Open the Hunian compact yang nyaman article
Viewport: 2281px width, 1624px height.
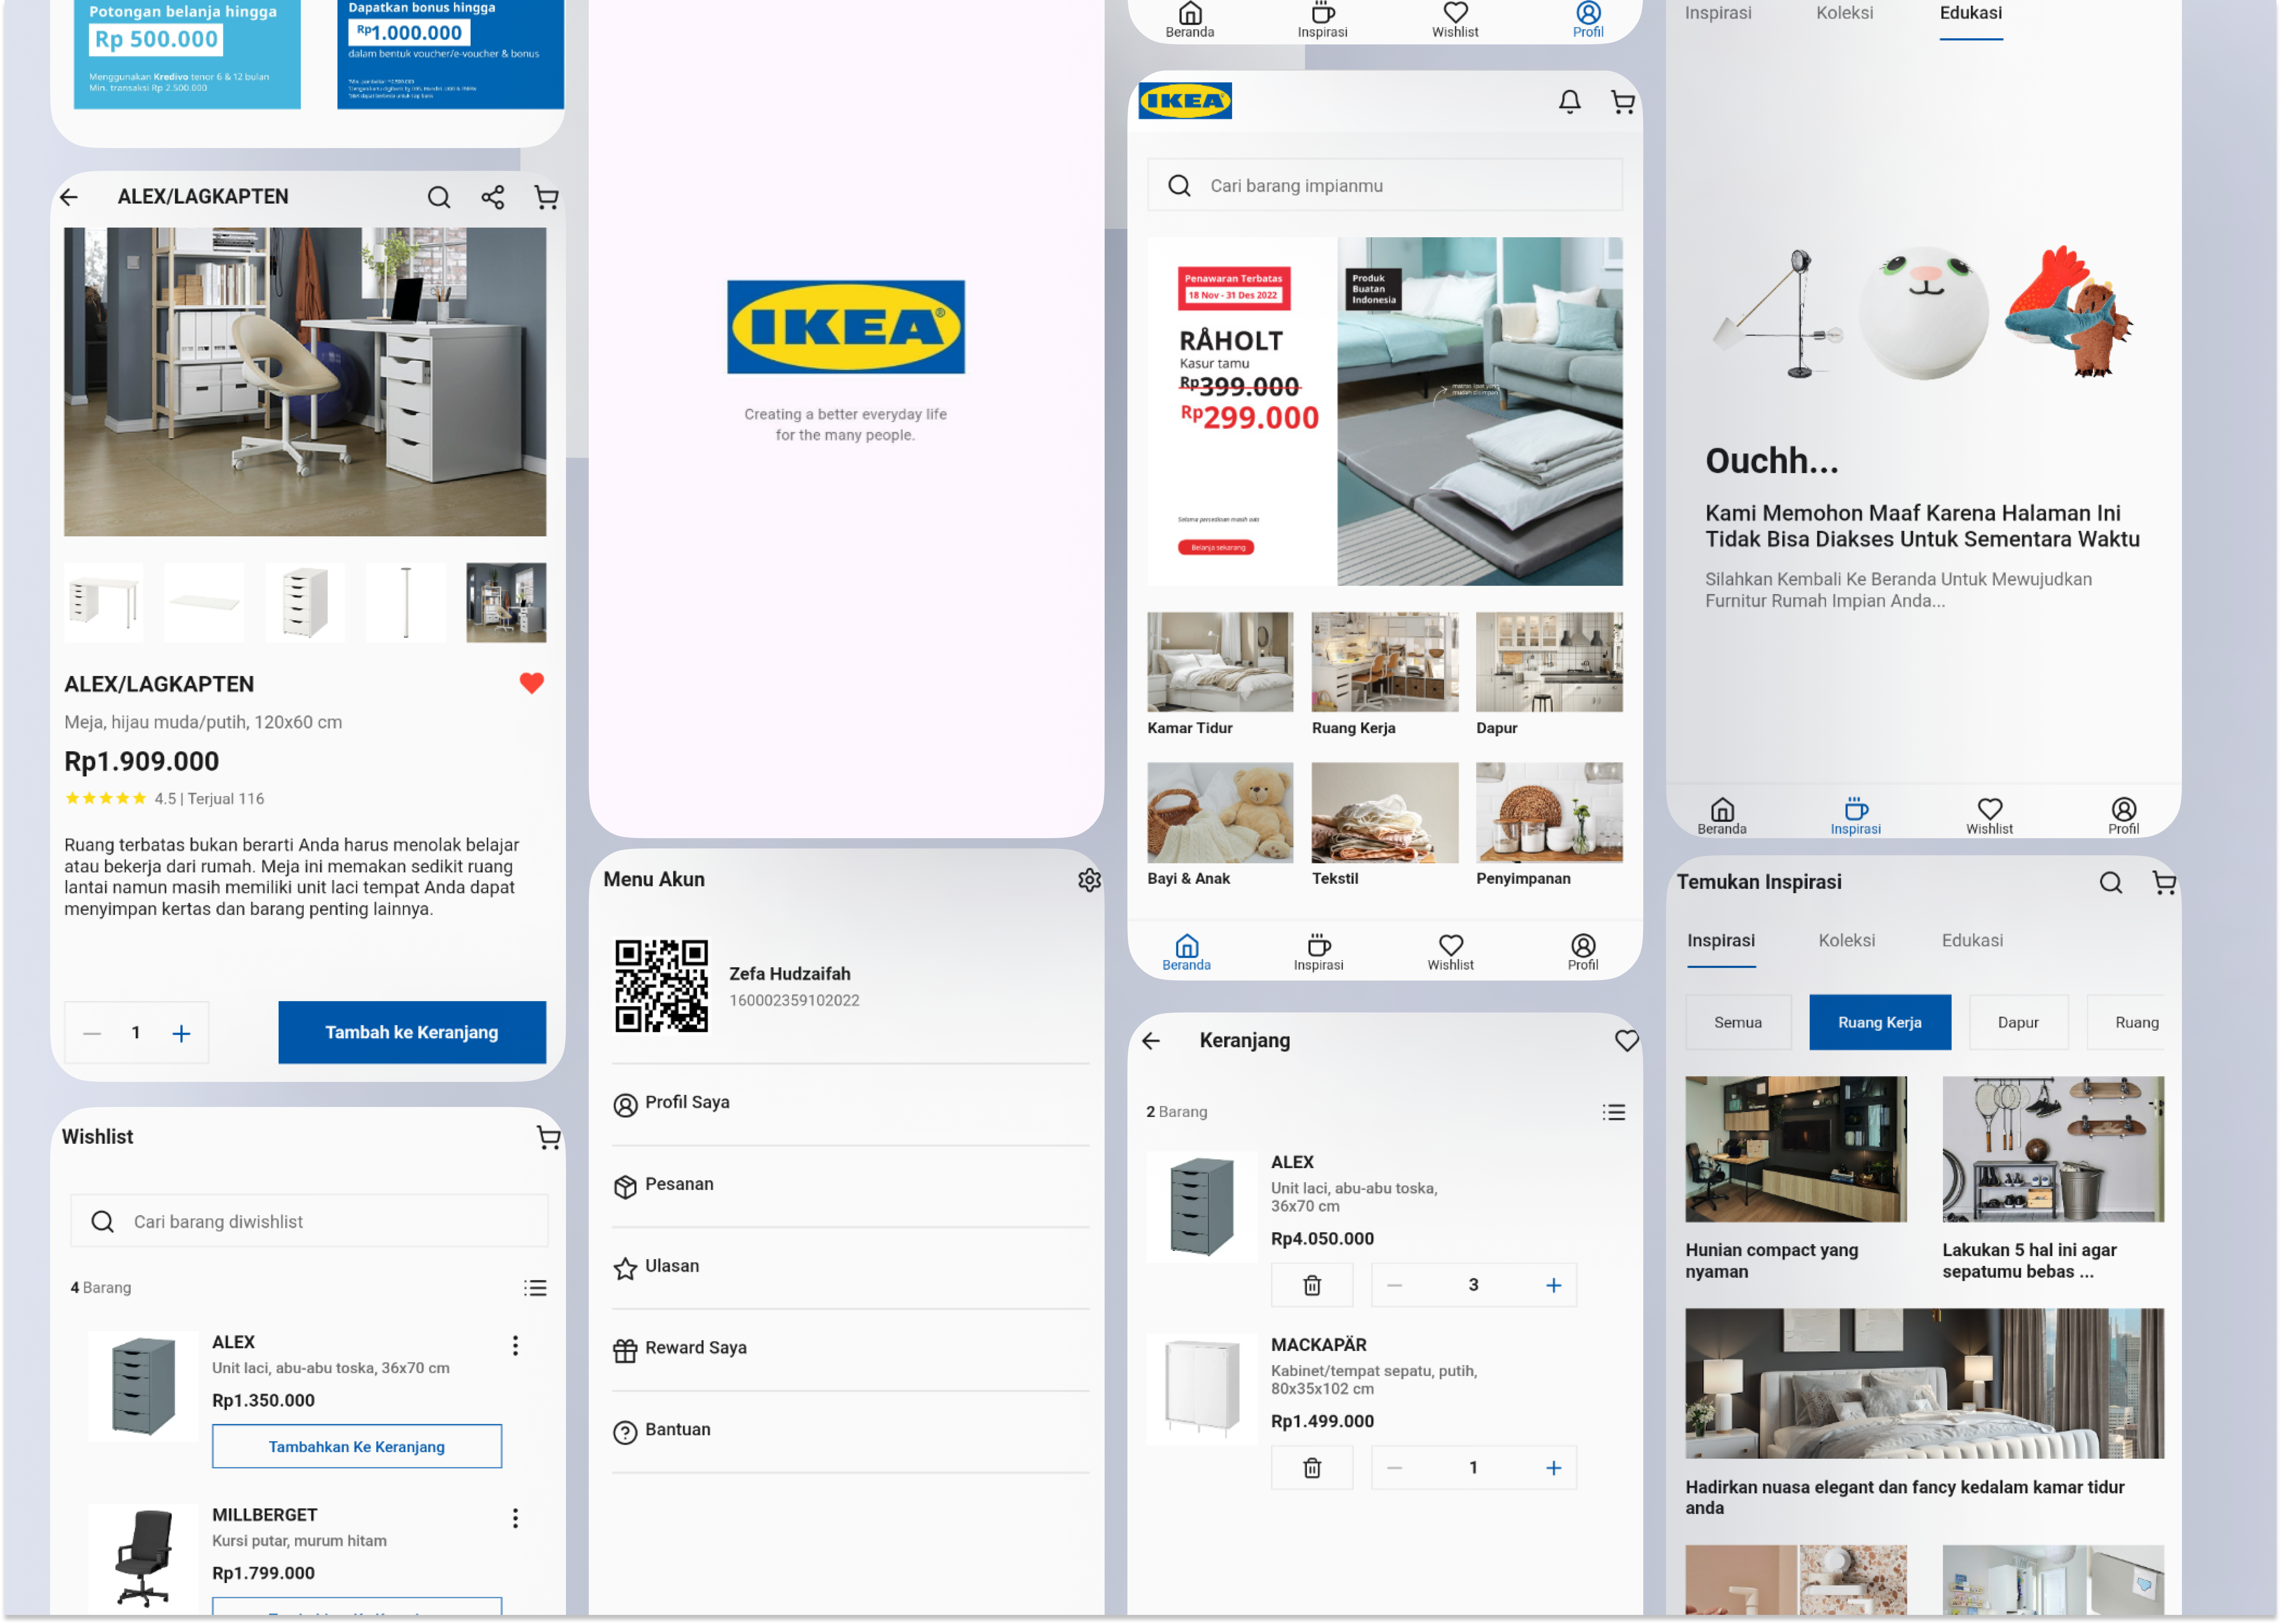1796,1180
